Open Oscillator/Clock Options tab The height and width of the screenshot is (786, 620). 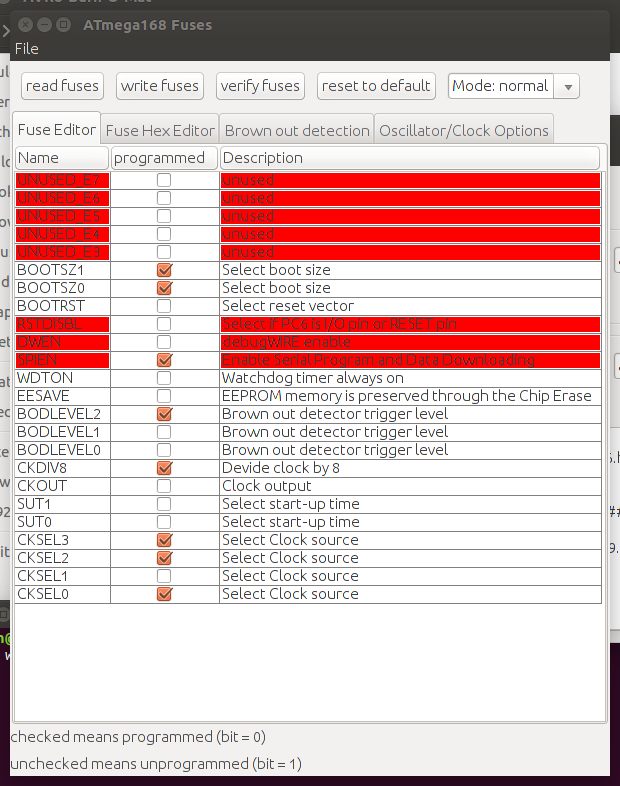click(x=464, y=131)
